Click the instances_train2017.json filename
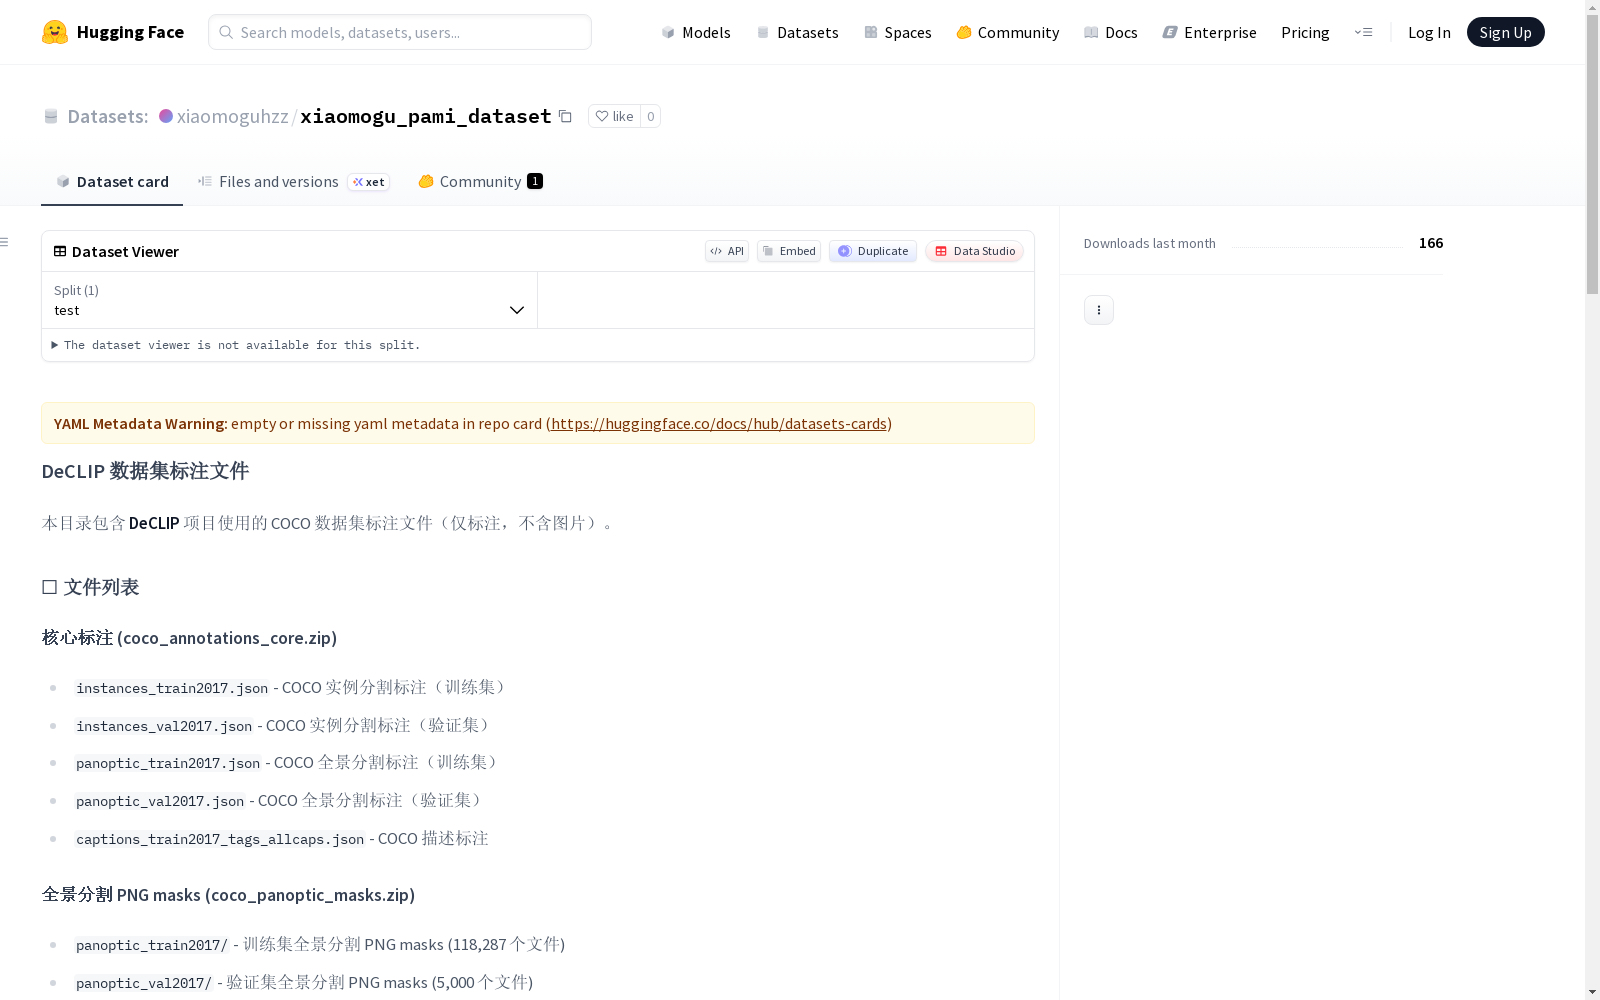The image size is (1600, 1000). coord(172,688)
